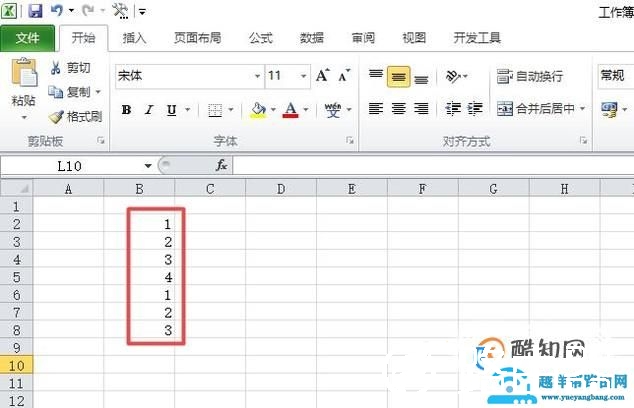Customize quick access toolbar dropdown arrow
Screen dimensions: 634x408
(142, 12)
